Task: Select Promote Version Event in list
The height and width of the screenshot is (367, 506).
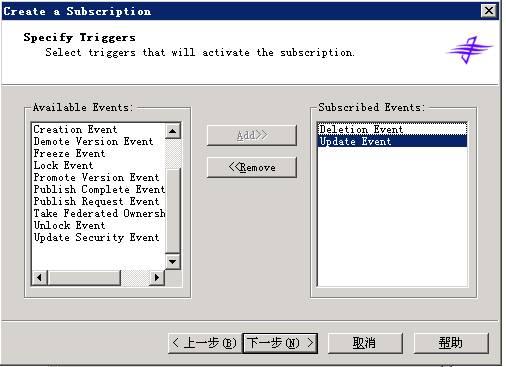Action: (x=99, y=177)
